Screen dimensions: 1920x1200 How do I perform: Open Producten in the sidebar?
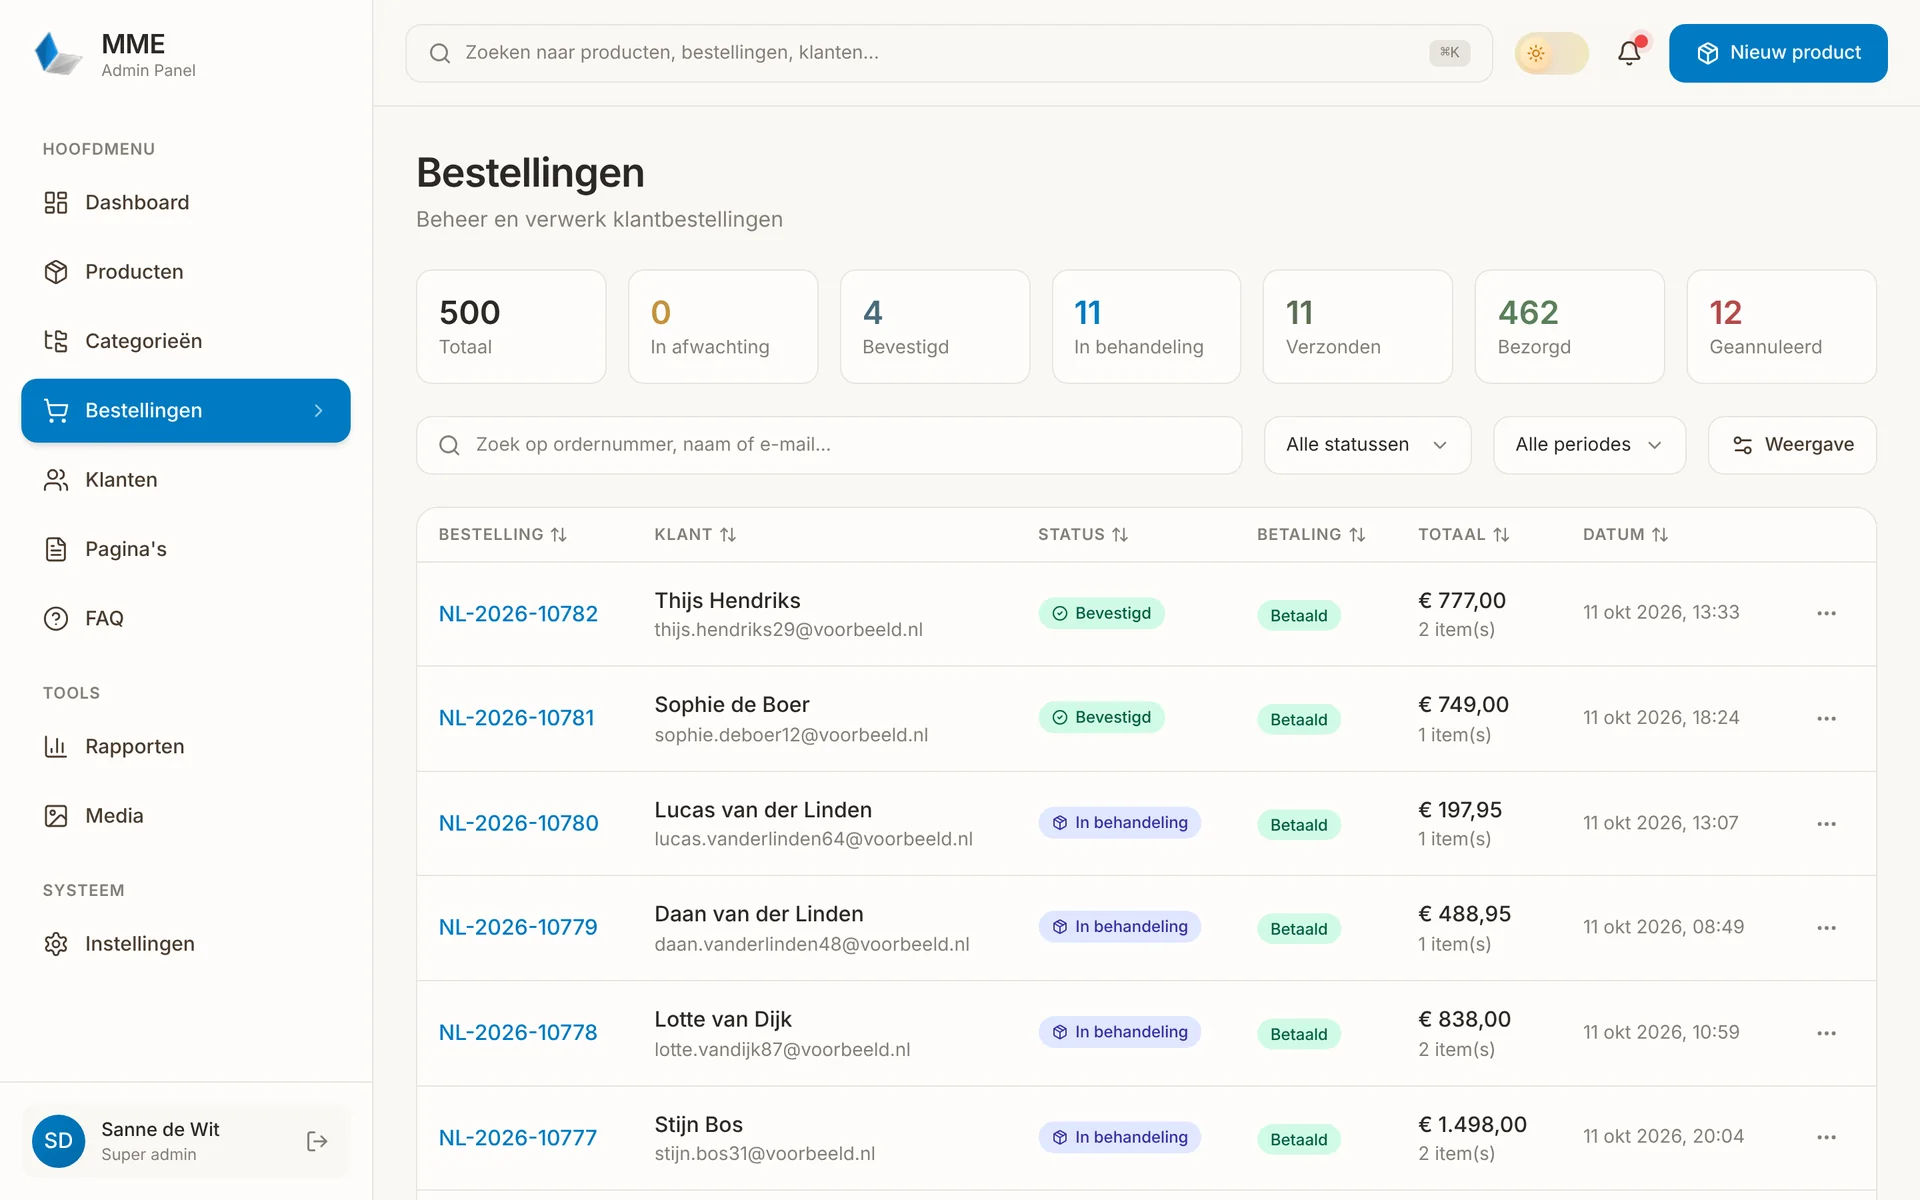[x=186, y=272]
